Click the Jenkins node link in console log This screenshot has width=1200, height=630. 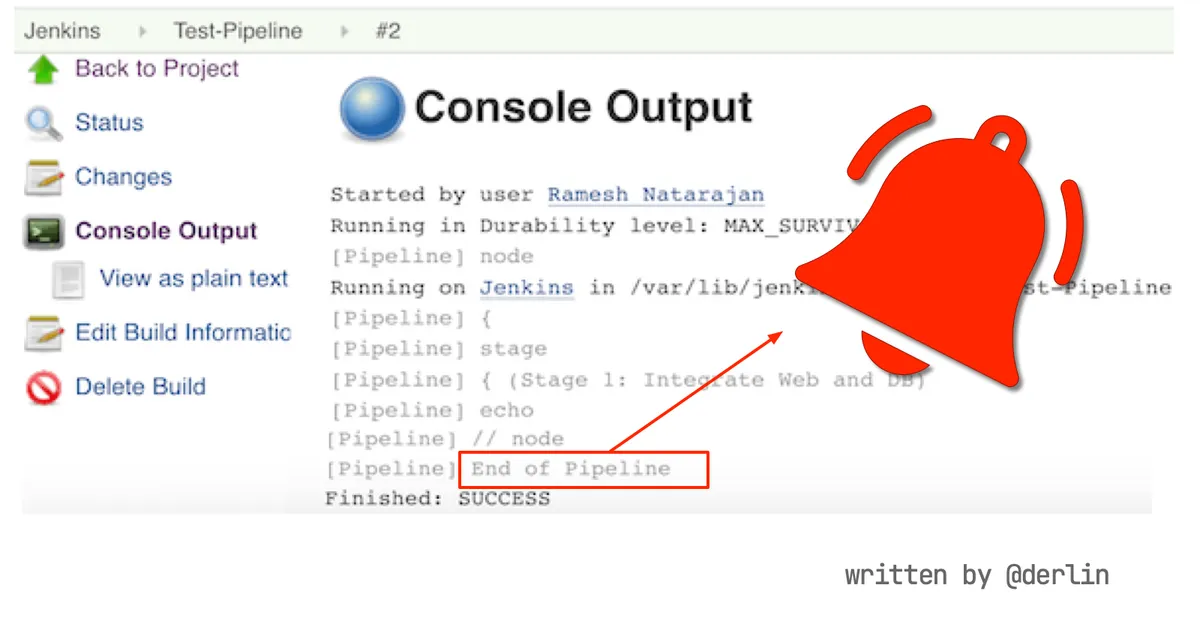tap(526, 288)
